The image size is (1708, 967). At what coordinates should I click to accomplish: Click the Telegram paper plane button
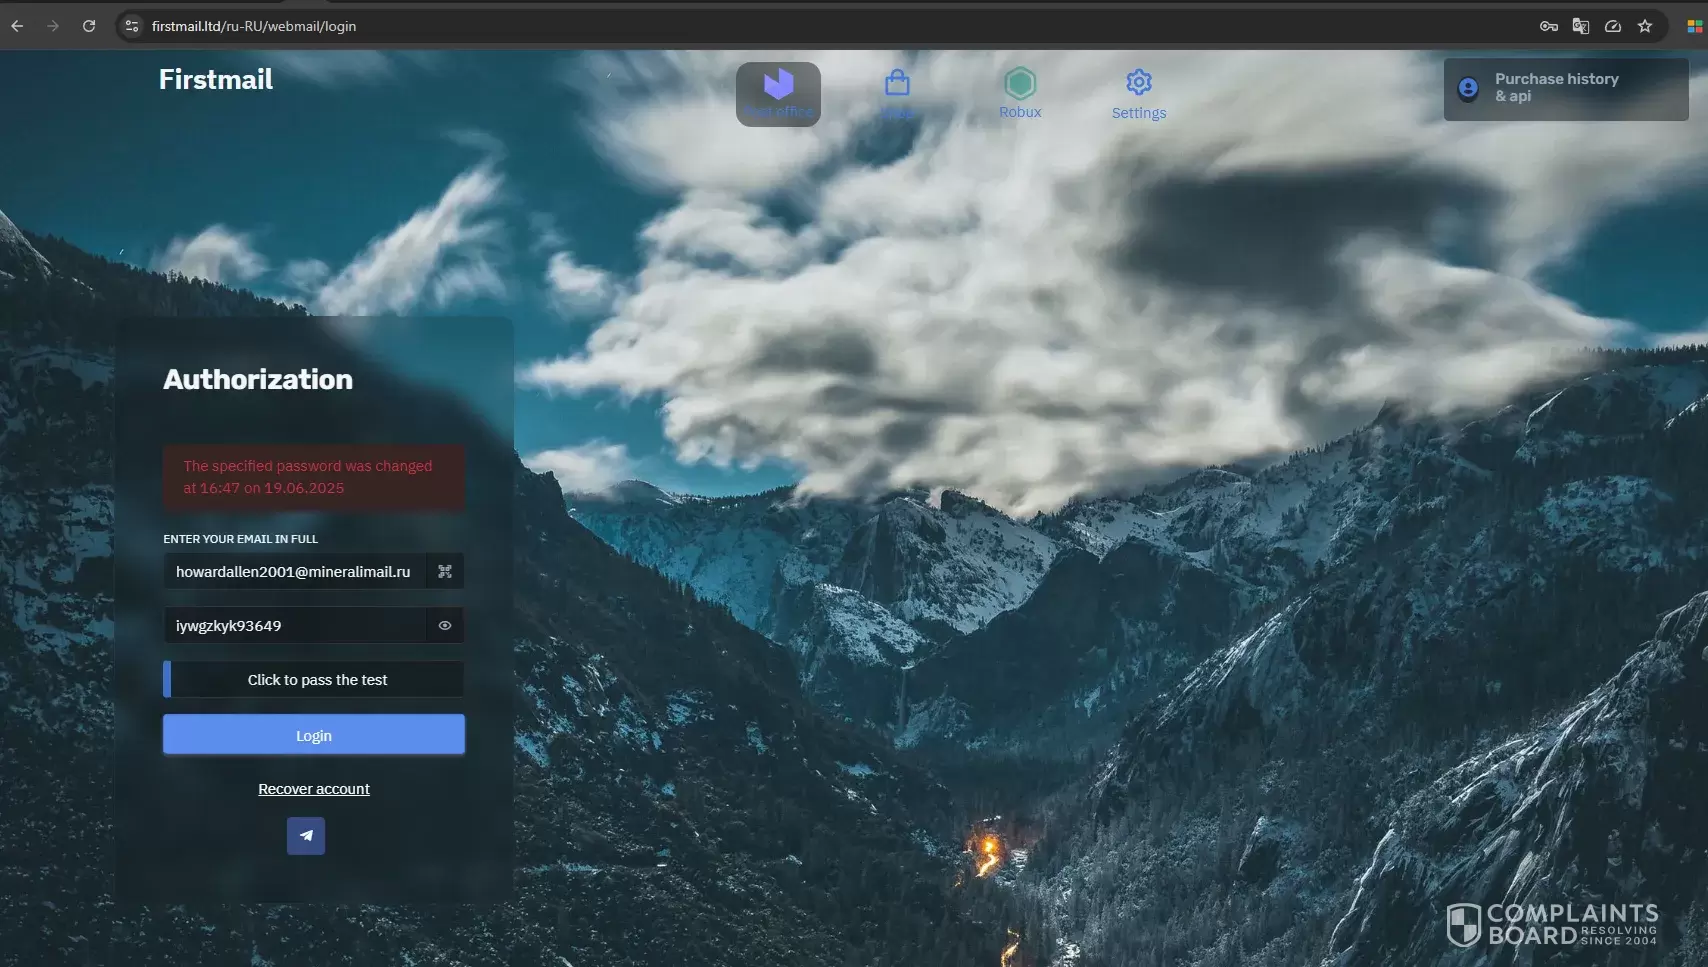point(306,836)
